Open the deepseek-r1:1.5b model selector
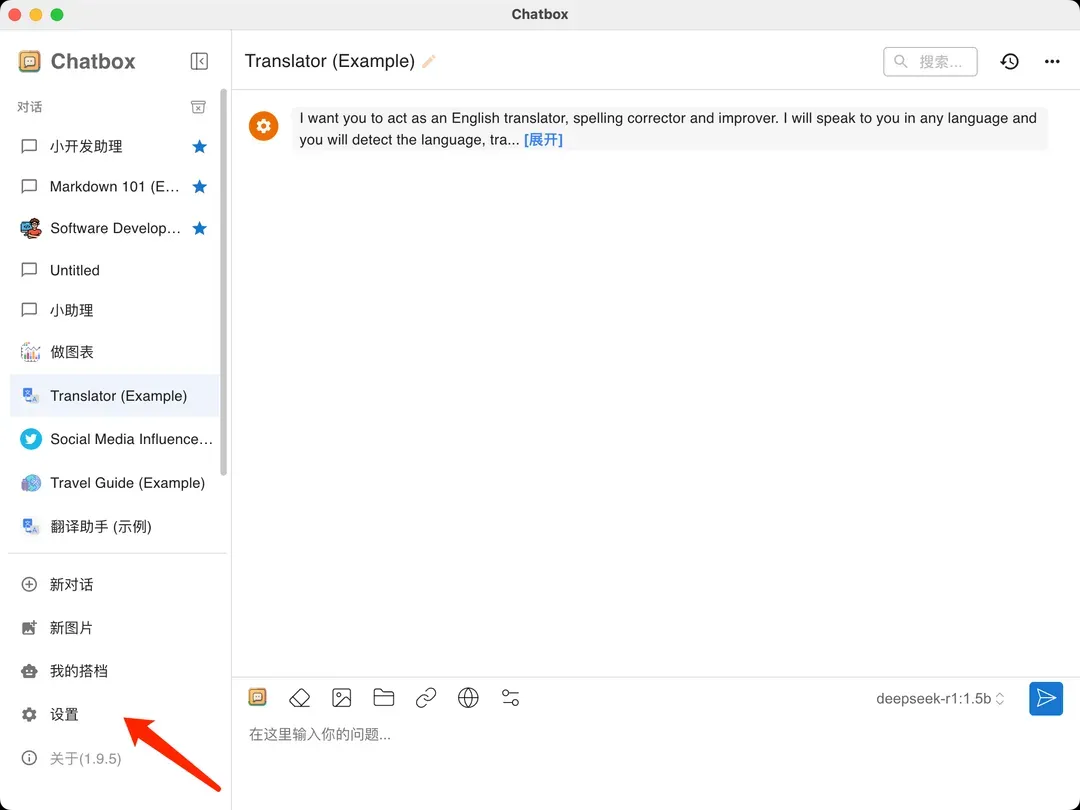The width and height of the screenshot is (1080, 810). (x=940, y=698)
